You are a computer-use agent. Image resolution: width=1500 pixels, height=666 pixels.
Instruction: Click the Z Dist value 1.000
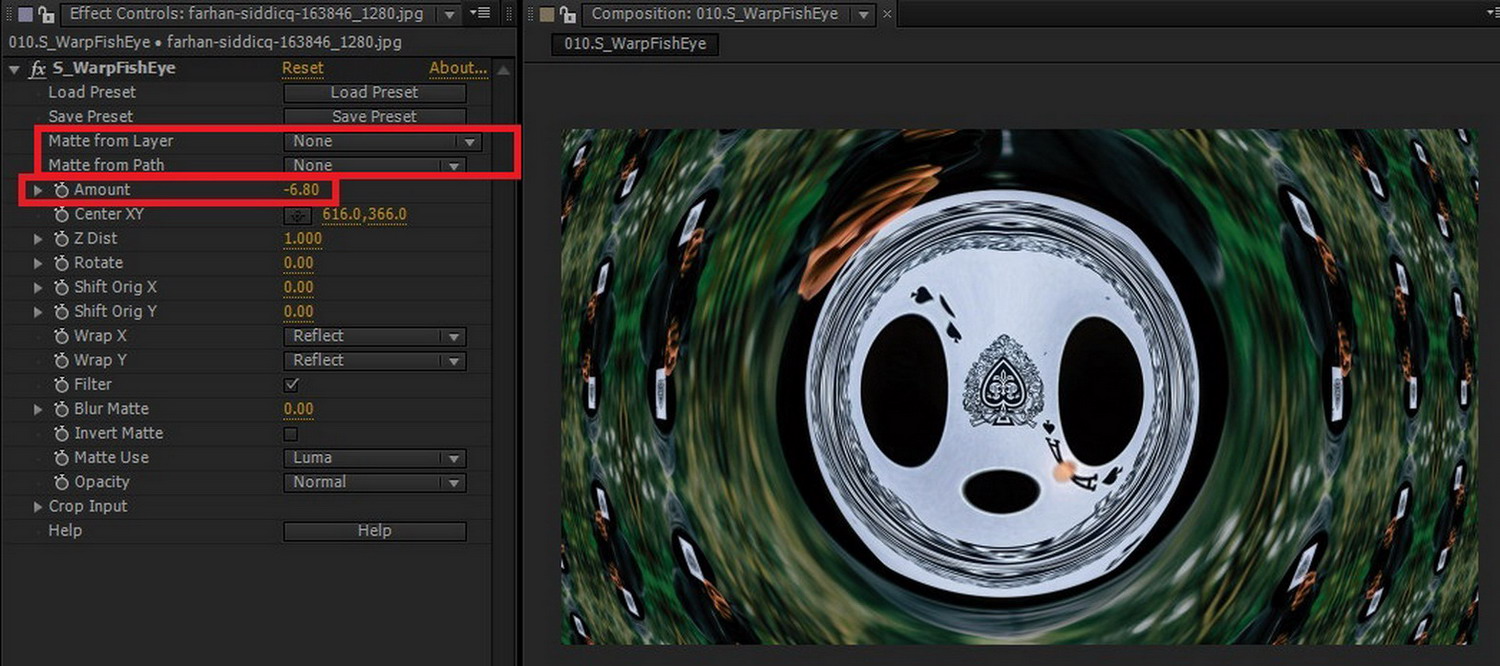[303, 239]
